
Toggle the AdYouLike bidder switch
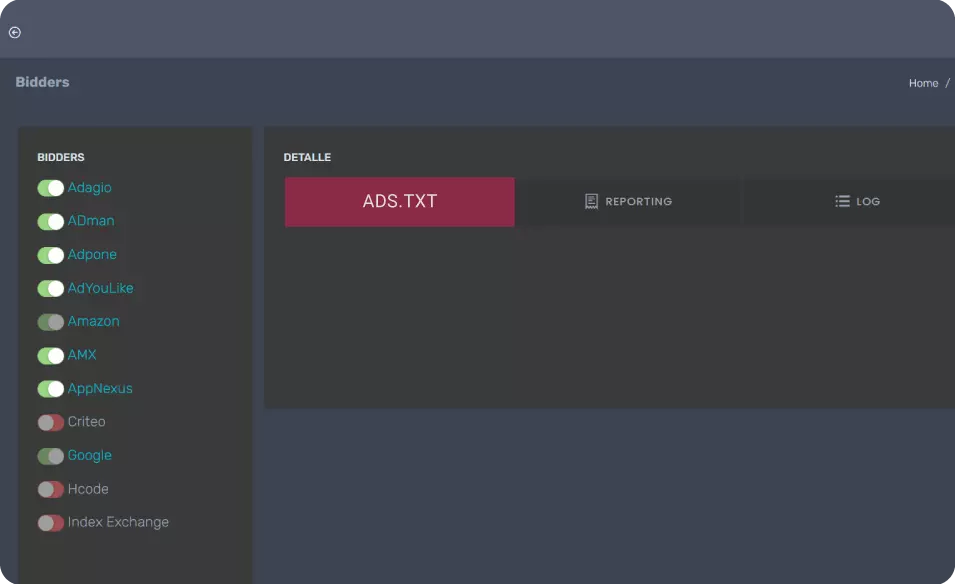pos(50,288)
